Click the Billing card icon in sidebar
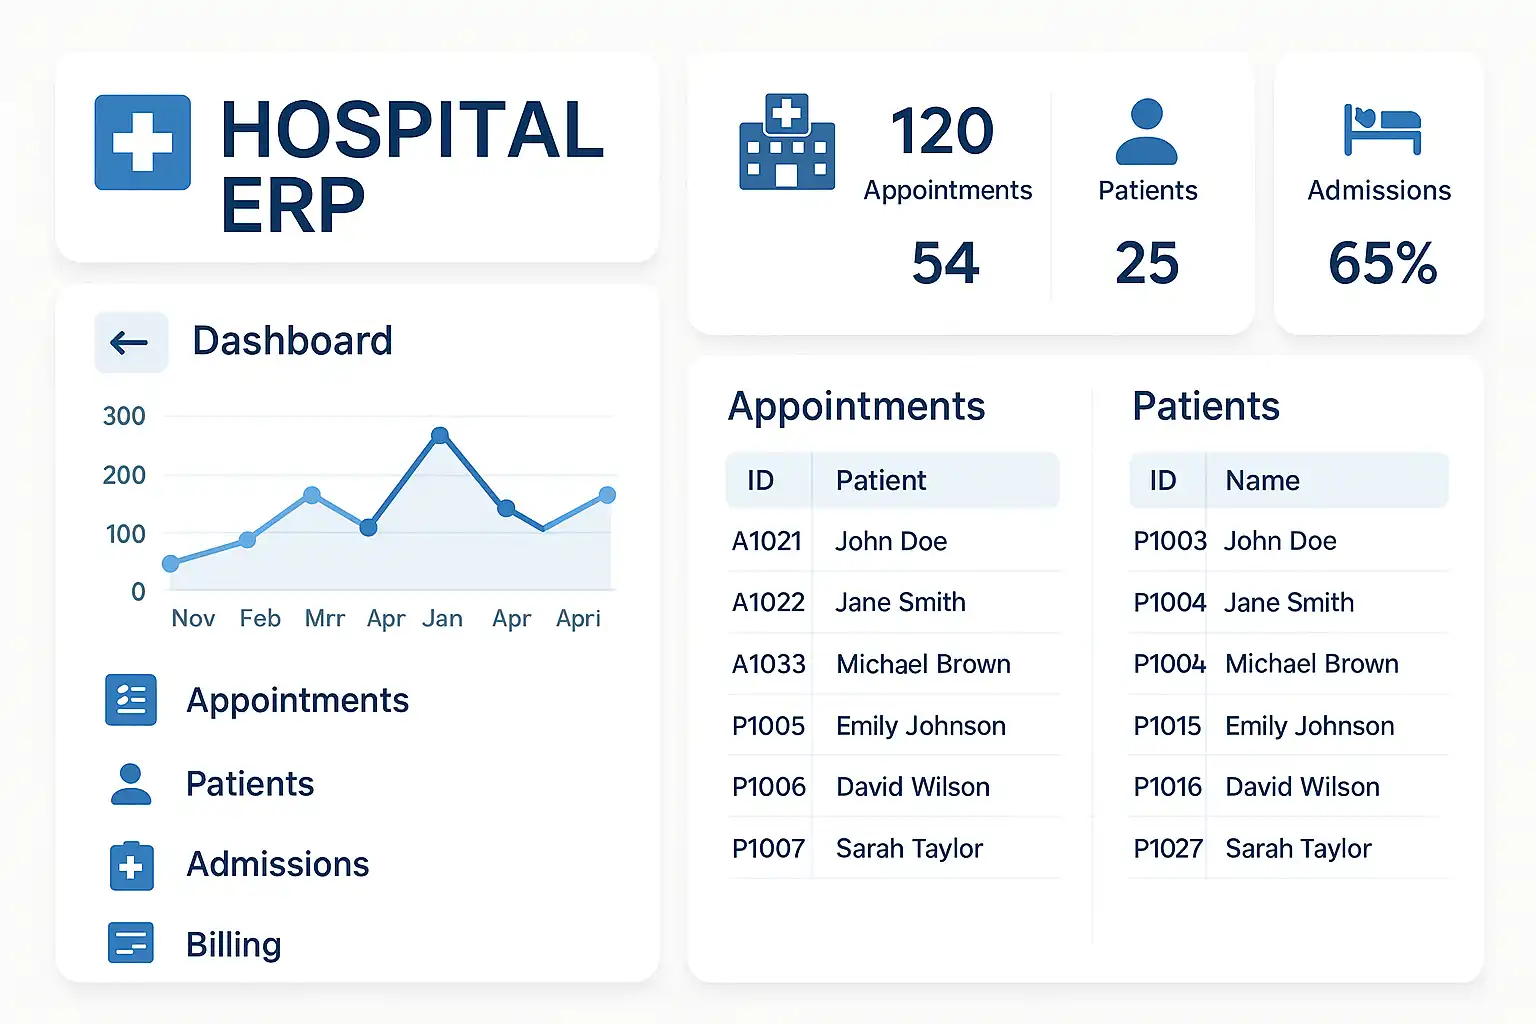Screen dimensions: 1536x1024 (131, 943)
